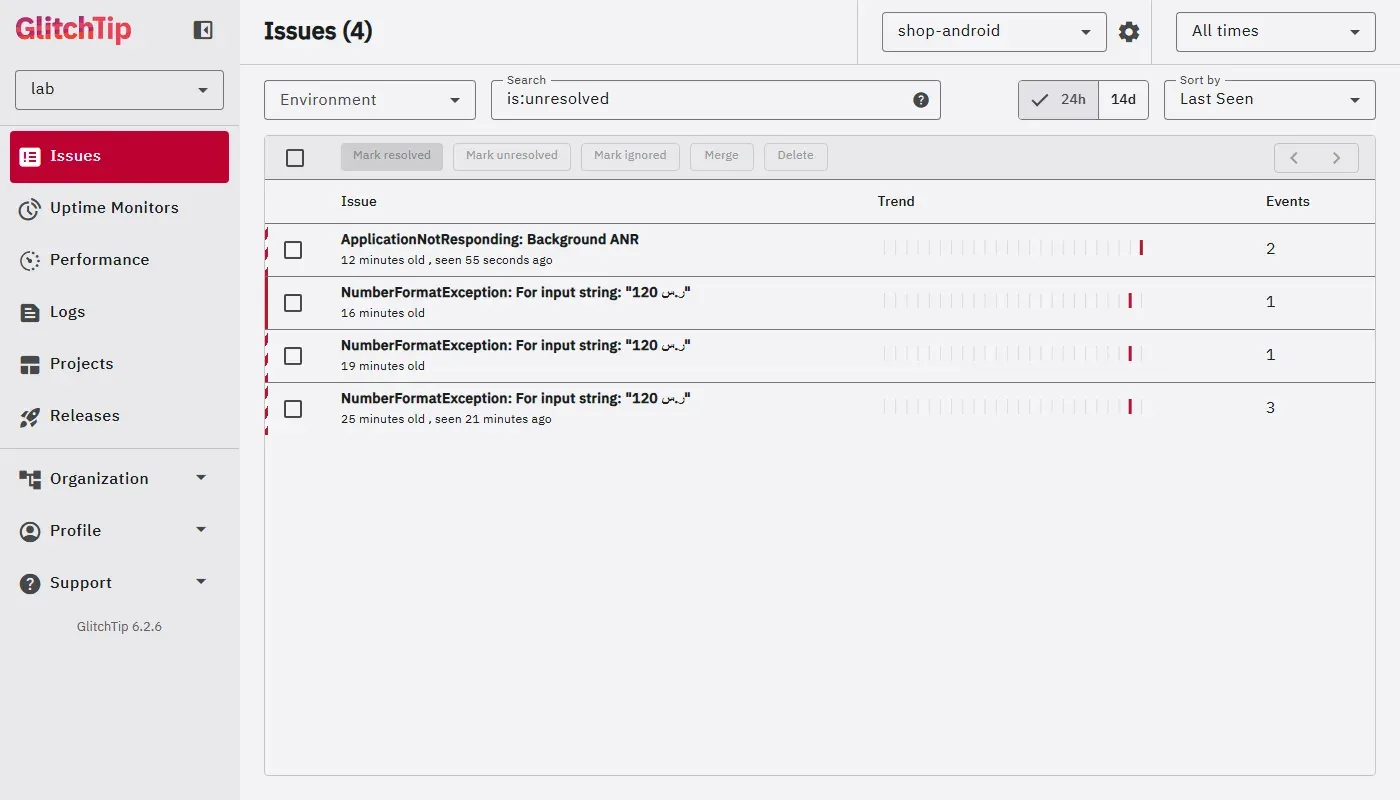Open the ApplicationNotResponding: Background ANR issue
This screenshot has width=1400, height=800.
(490, 240)
